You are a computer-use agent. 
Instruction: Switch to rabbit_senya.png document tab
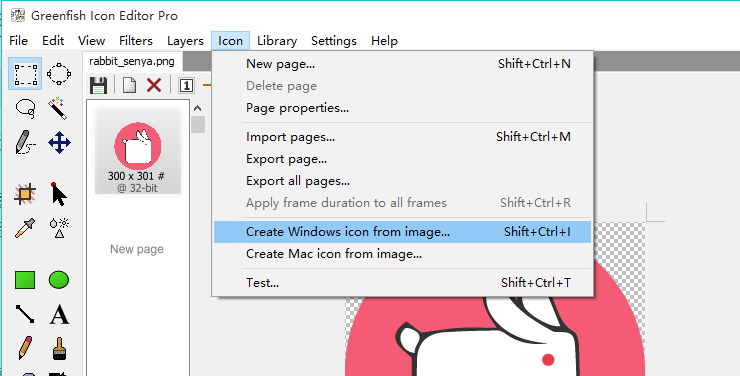pyautogui.click(x=132, y=62)
